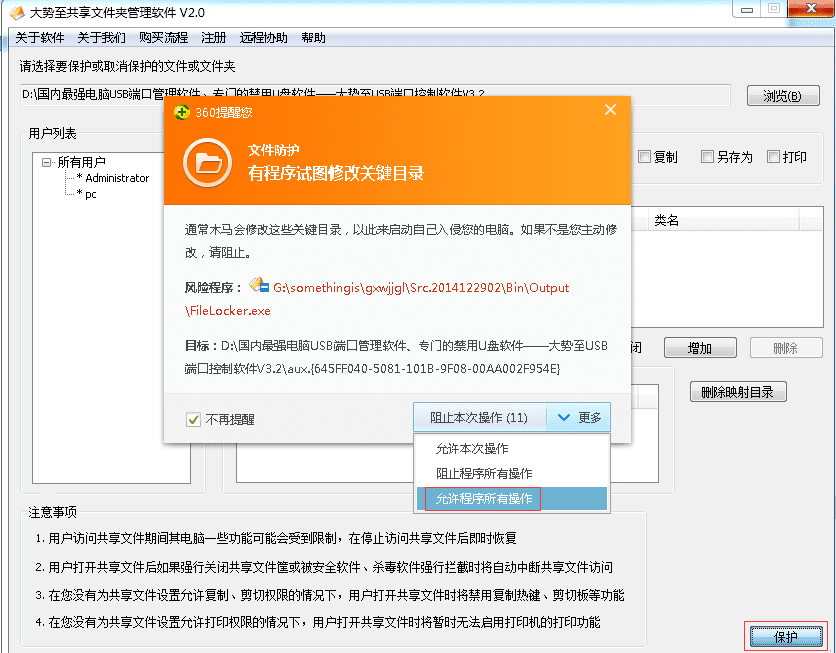Click the folder path input field
Image resolution: width=836 pixels, height=653 pixels.
tap(375, 95)
